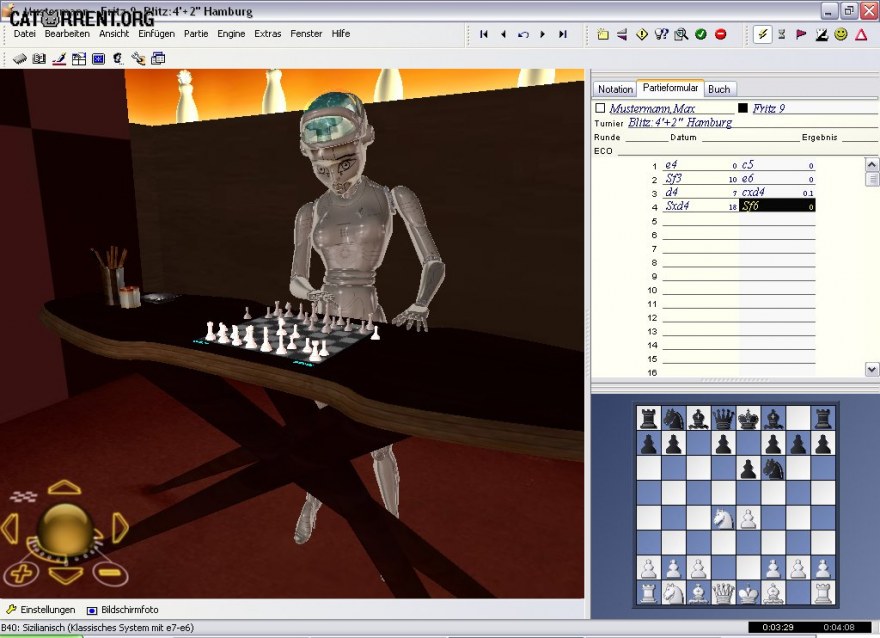Click the wrench and hand options icon

138,58
